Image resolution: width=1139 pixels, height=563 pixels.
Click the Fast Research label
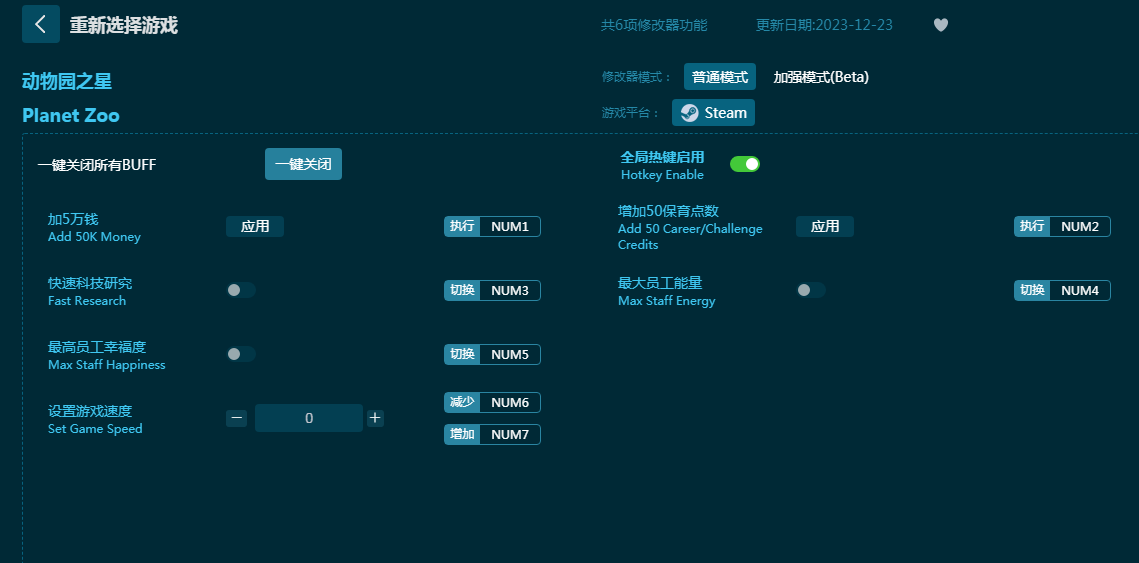click(x=87, y=301)
